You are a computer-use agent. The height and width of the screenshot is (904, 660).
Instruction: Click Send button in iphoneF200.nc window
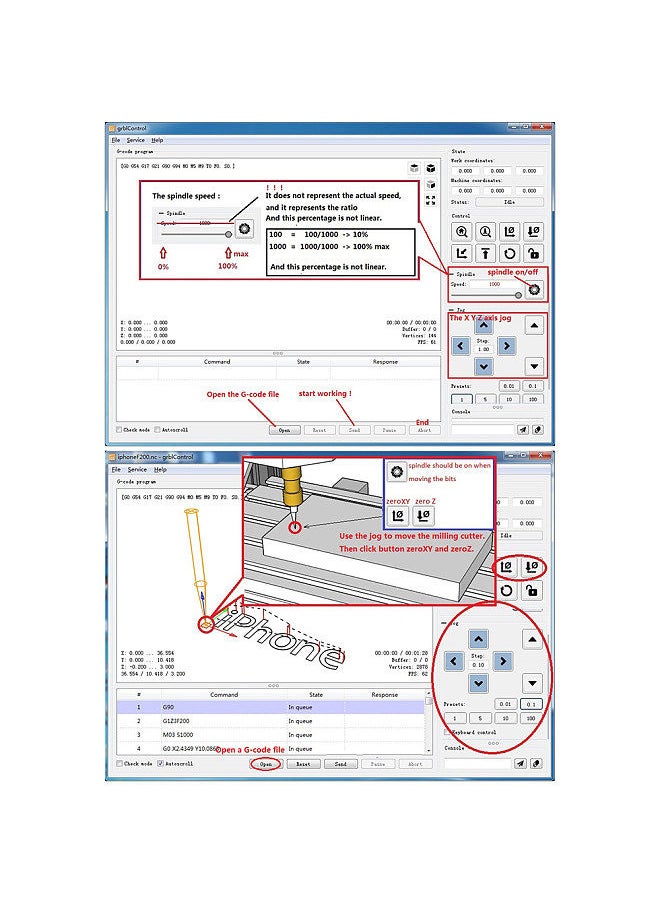coord(341,764)
